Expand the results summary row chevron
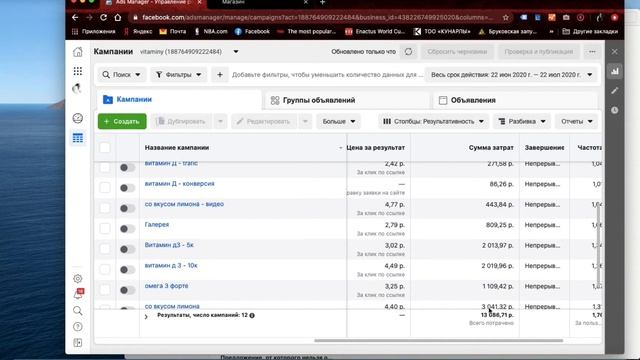Viewport: 640px width, 360px height. coord(146,317)
